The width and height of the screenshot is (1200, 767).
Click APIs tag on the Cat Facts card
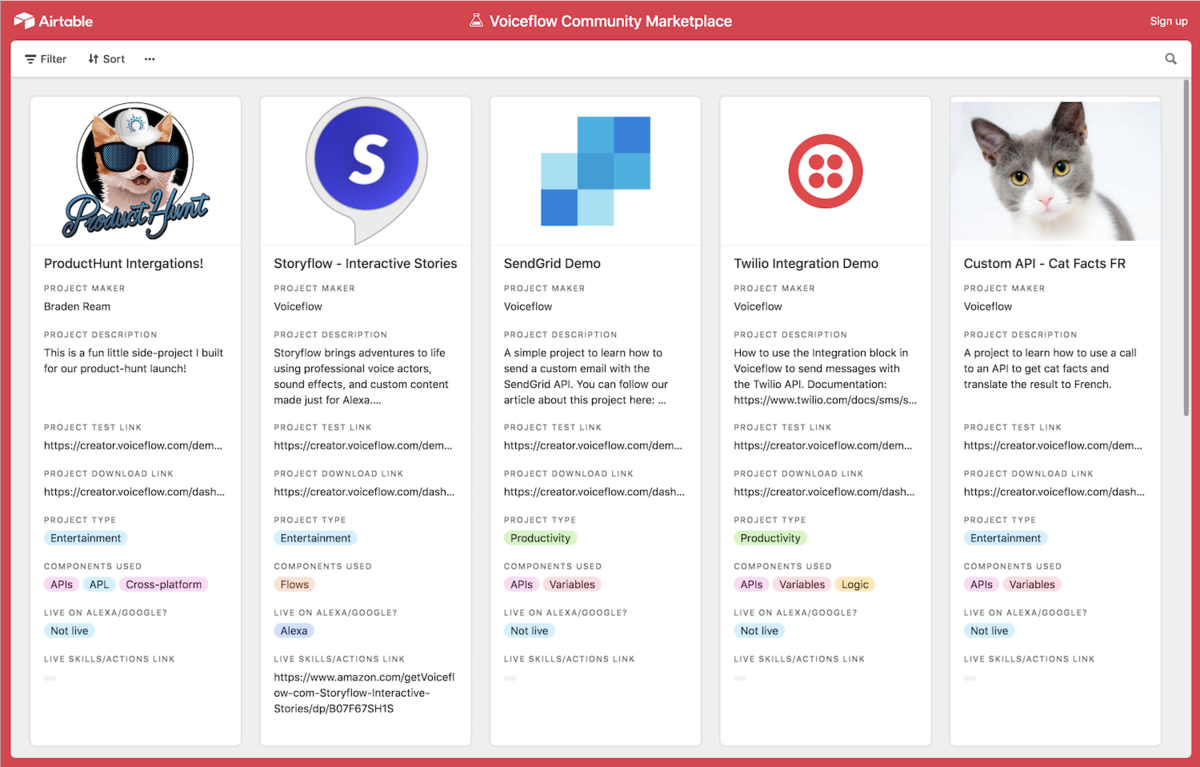[x=981, y=584]
